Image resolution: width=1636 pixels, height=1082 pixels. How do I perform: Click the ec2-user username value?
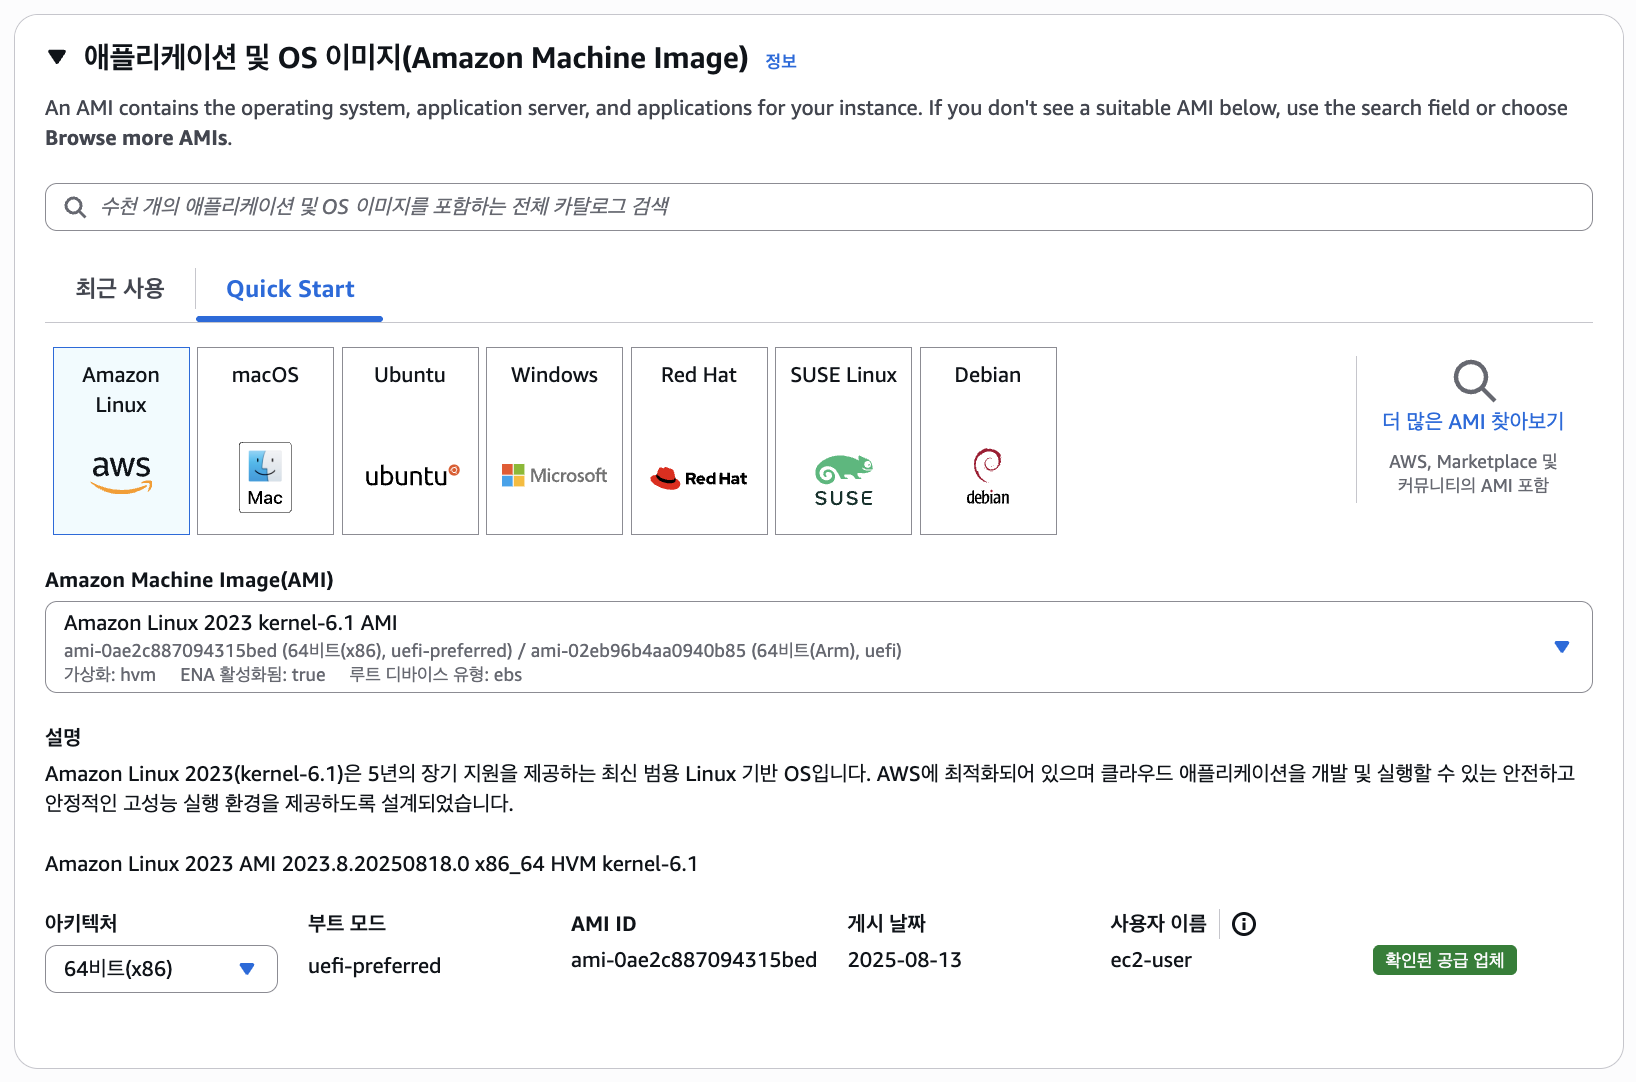pyautogui.click(x=1151, y=960)
